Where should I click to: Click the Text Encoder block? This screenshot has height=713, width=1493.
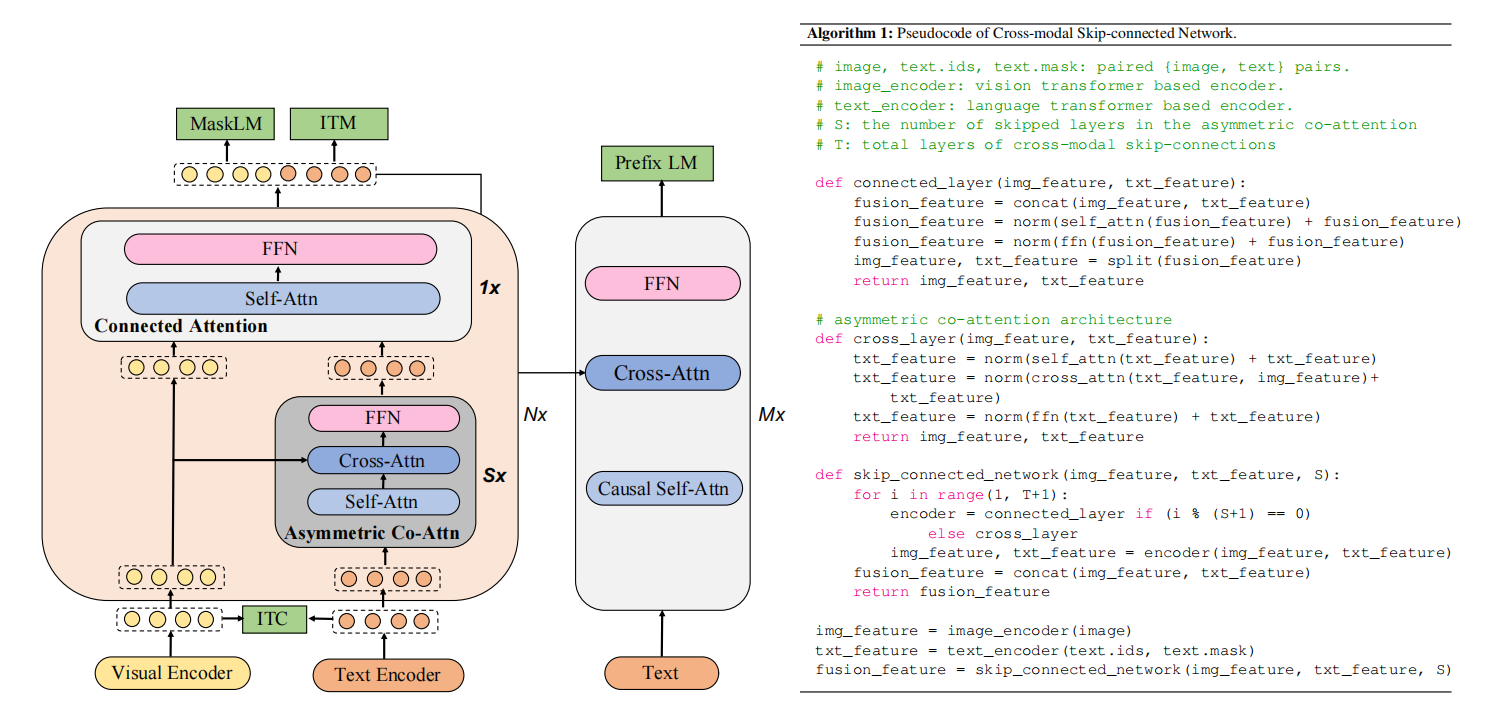pos(388,675)
